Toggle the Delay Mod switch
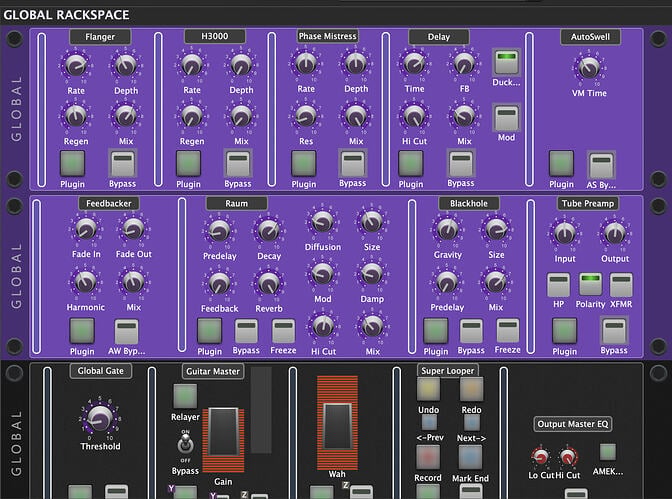The width and height of the screenshot is (672, 499). click(506, 117)
